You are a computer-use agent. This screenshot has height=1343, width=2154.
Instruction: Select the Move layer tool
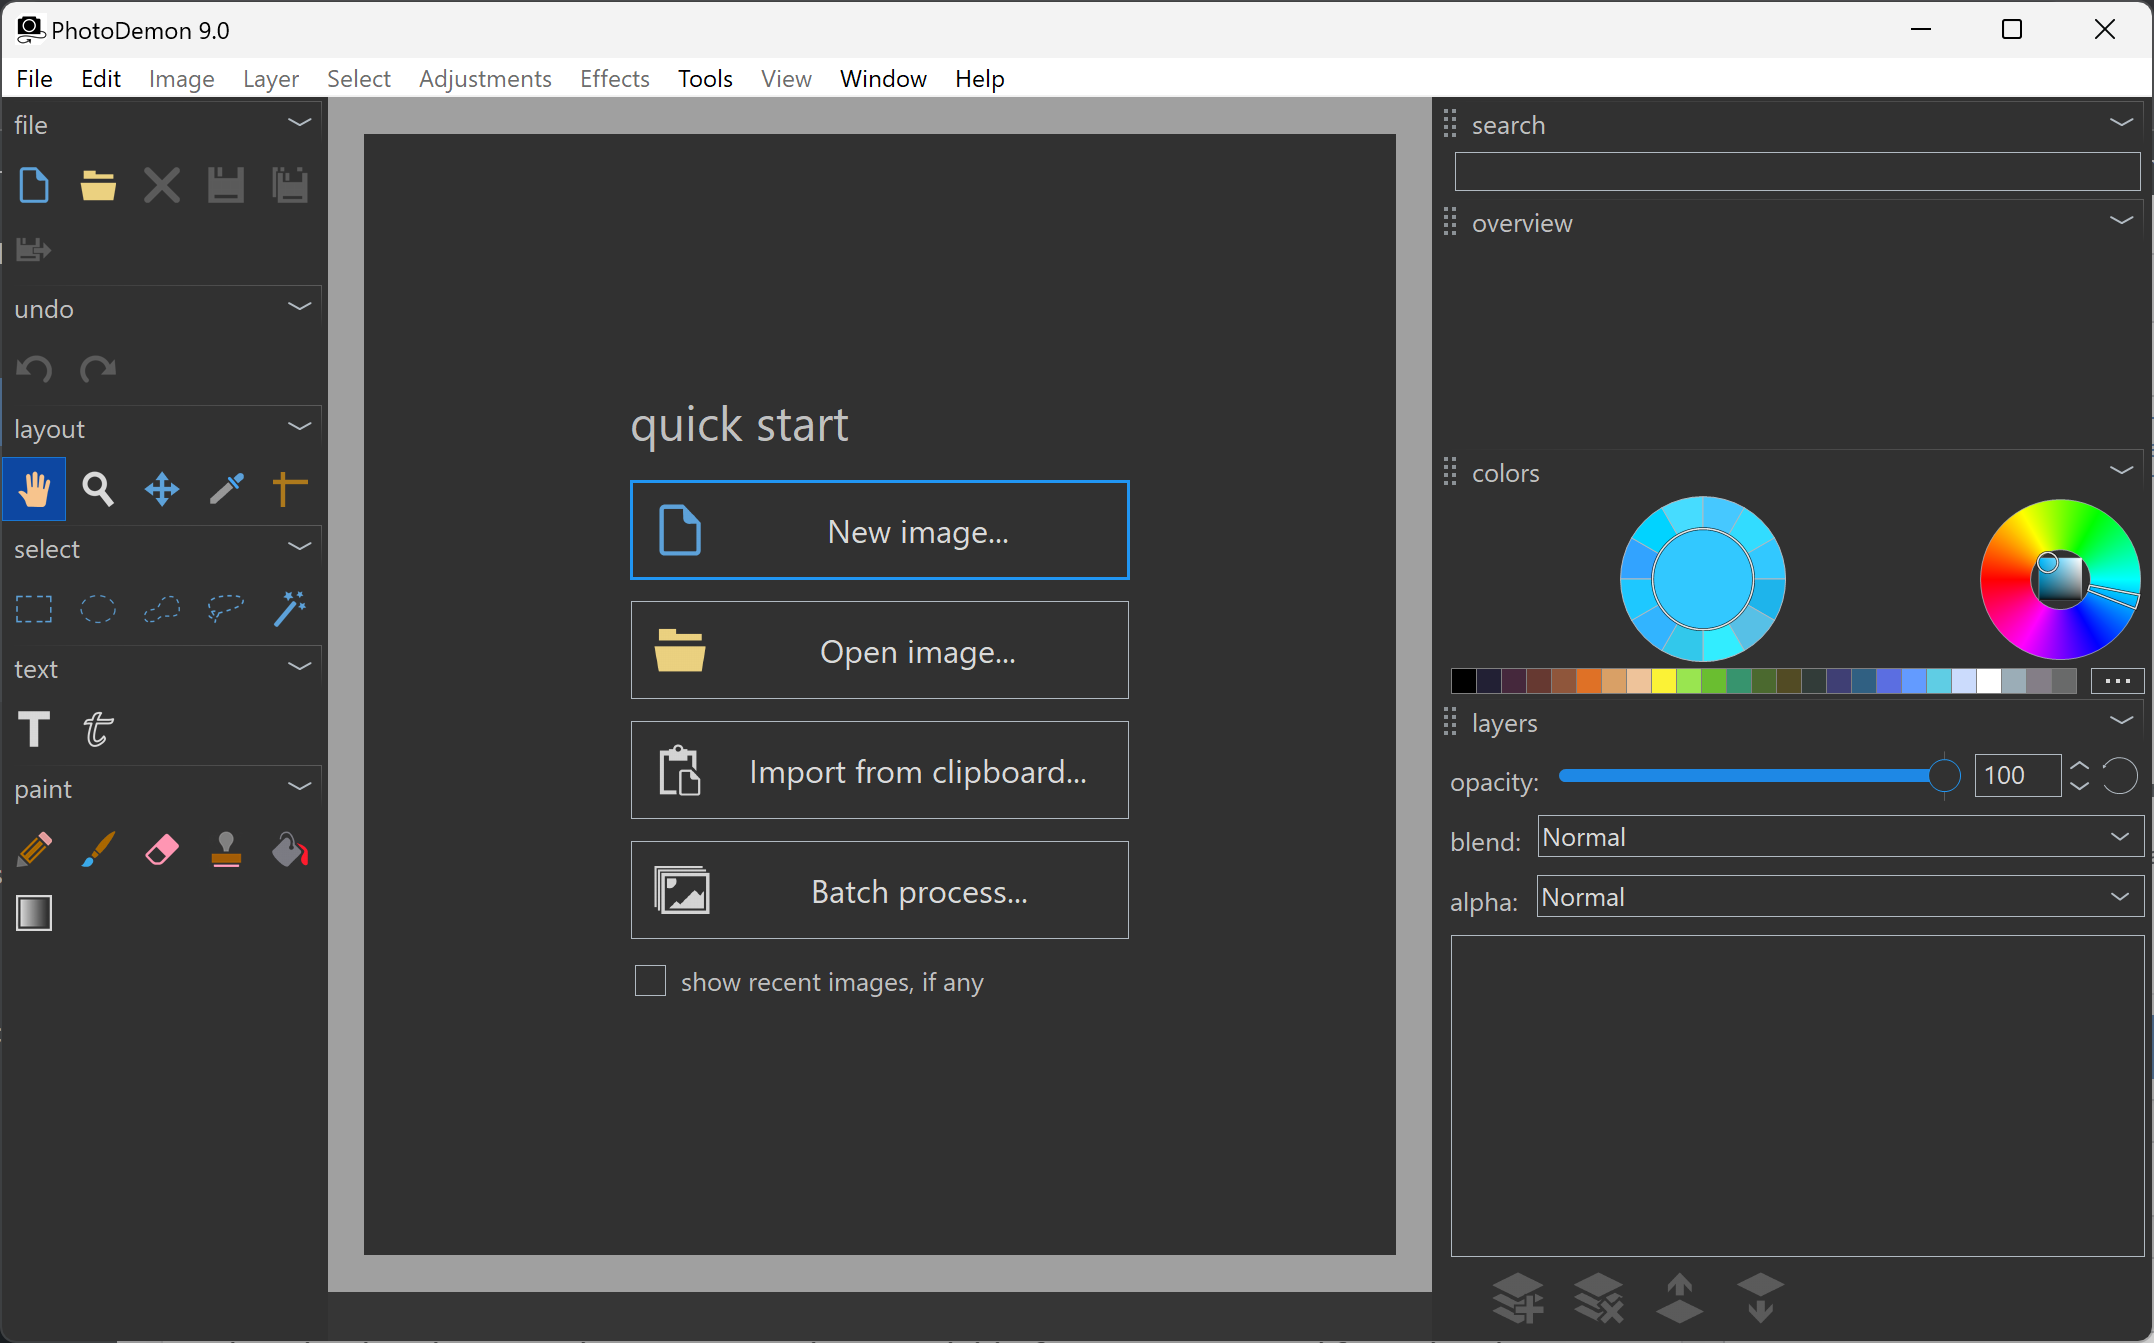tap(161, 489)
